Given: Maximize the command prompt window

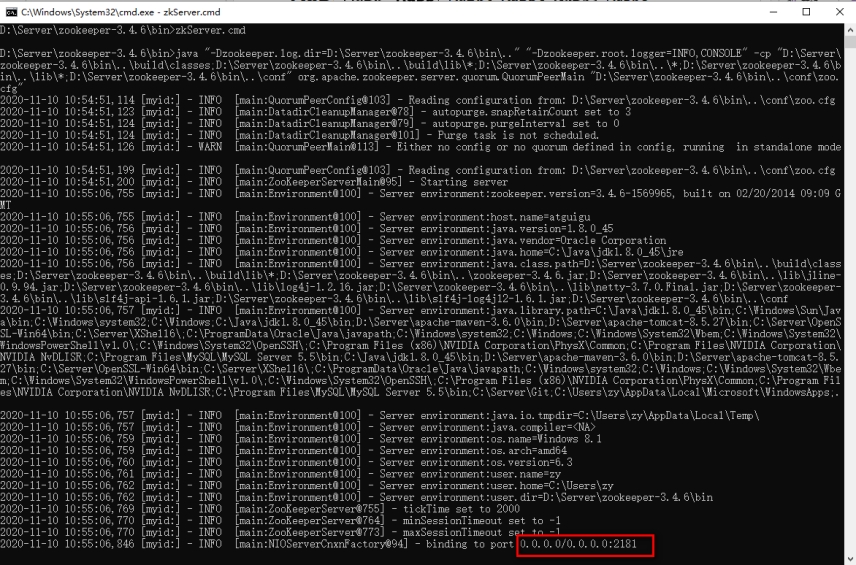Looking at the screenshot, I should pos(808,12).
